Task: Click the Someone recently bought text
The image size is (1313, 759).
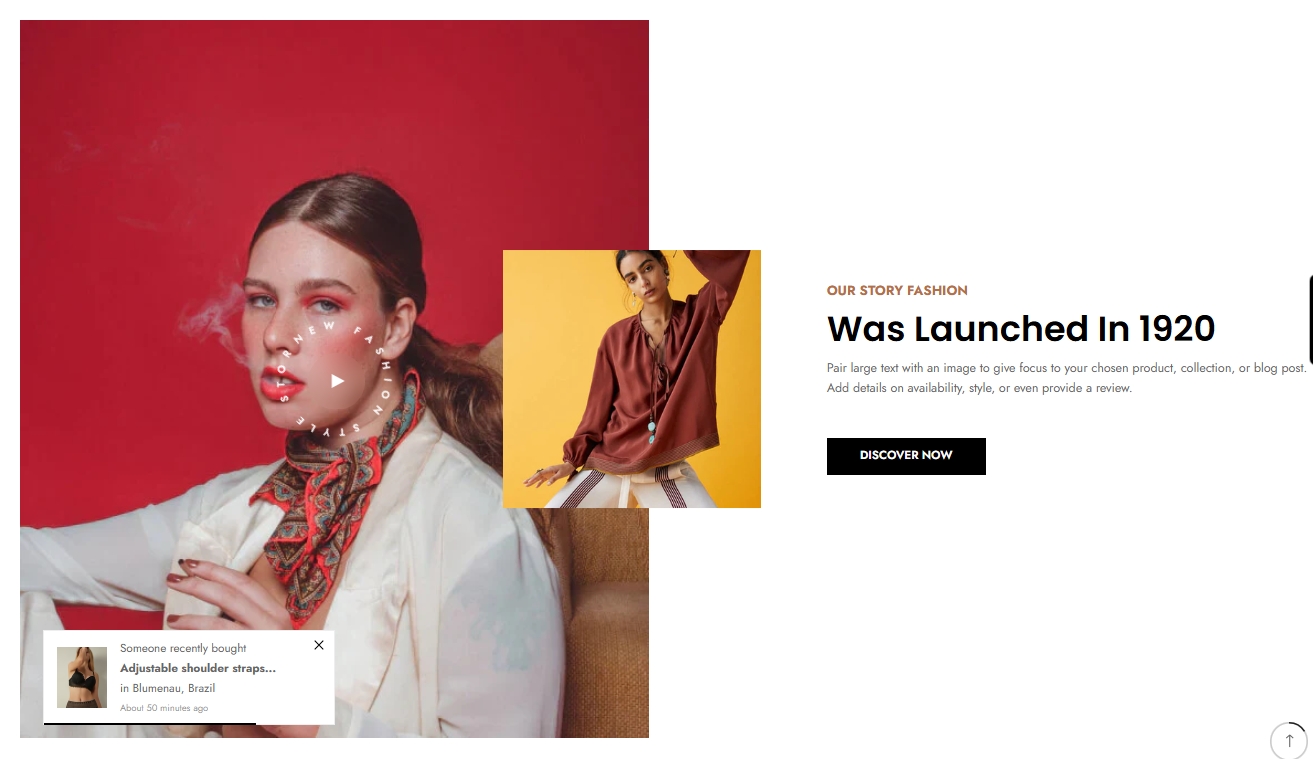Action: (183, 648)
